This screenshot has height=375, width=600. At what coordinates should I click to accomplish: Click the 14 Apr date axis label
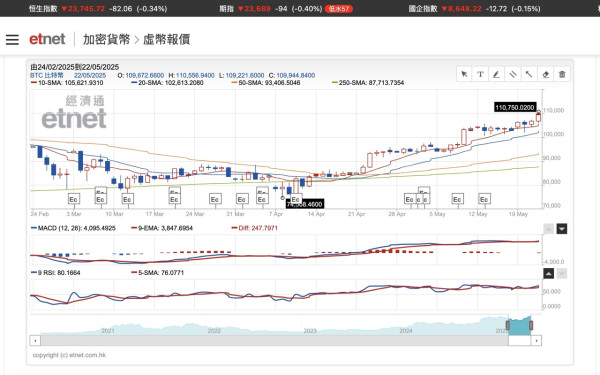[316, 214]
